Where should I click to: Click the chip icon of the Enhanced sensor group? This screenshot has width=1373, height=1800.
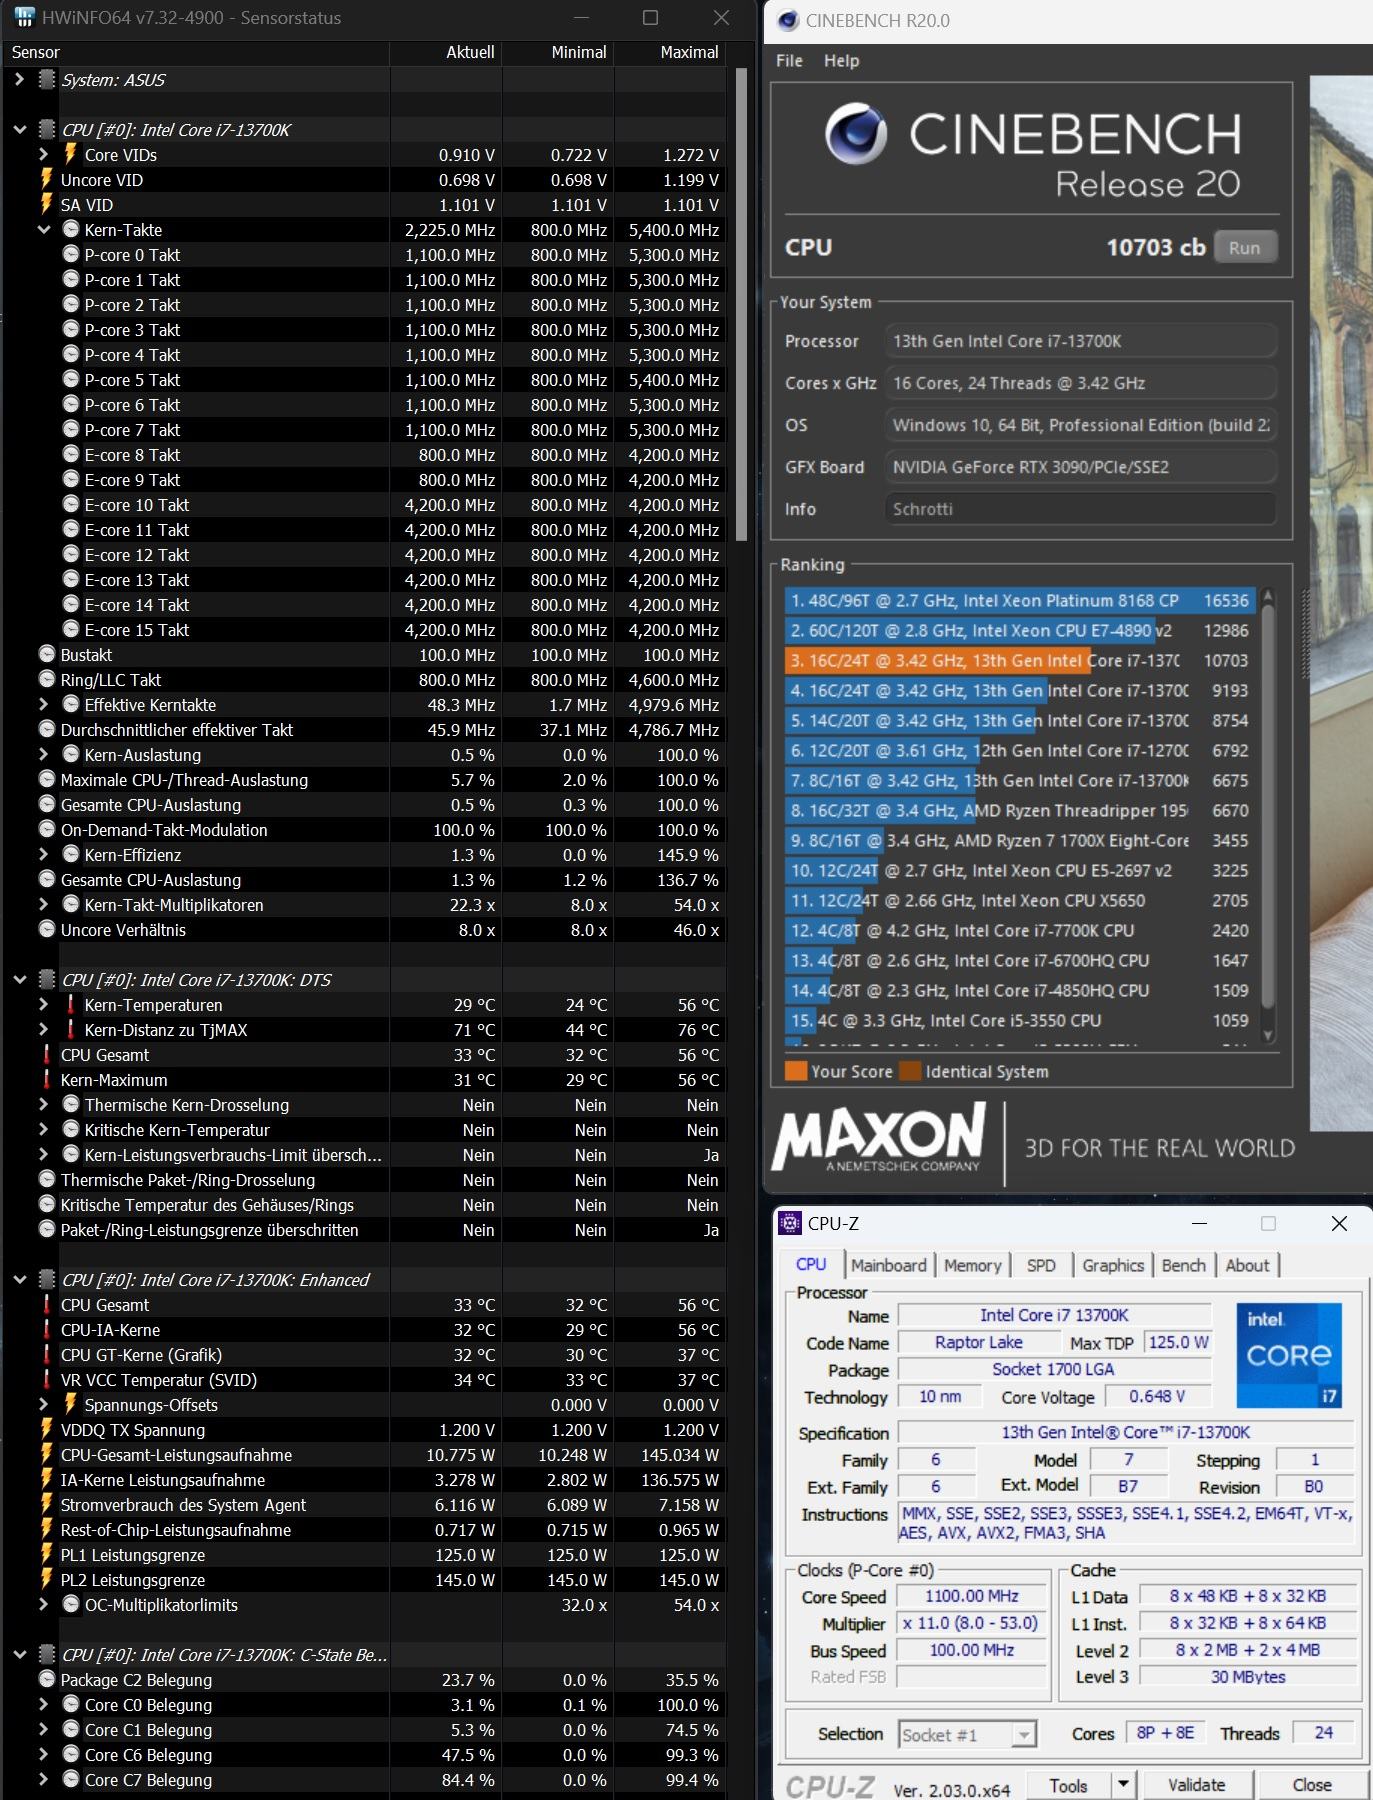click(46, 1280)
